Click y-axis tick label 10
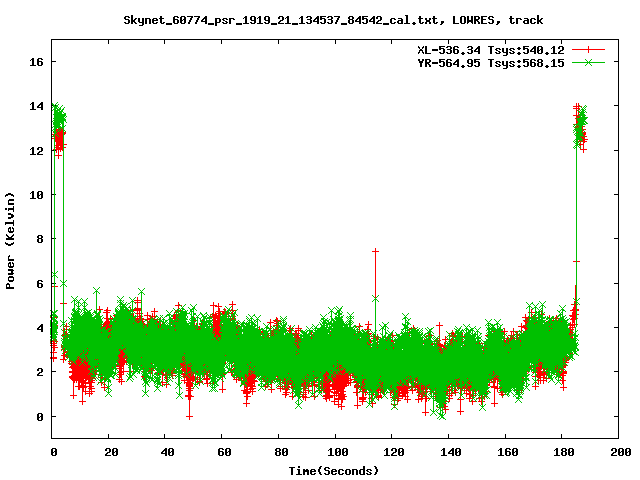This screenshot has height=480, width=640. click(x=36, y=195)
